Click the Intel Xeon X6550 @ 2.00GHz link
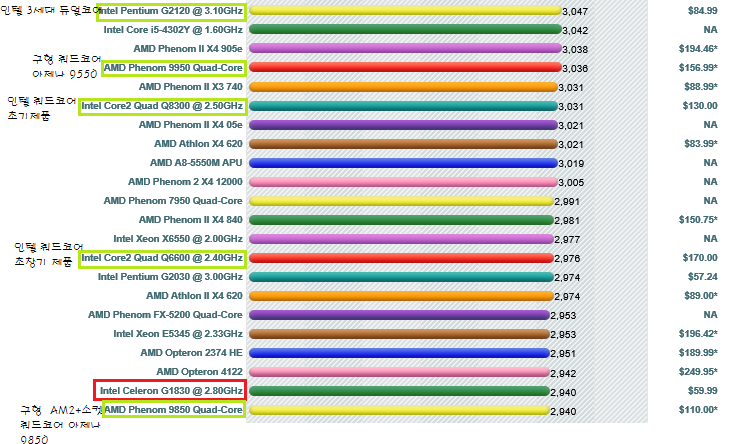The width and height of the screenshot is (747, 444). (x=177, y=239)
